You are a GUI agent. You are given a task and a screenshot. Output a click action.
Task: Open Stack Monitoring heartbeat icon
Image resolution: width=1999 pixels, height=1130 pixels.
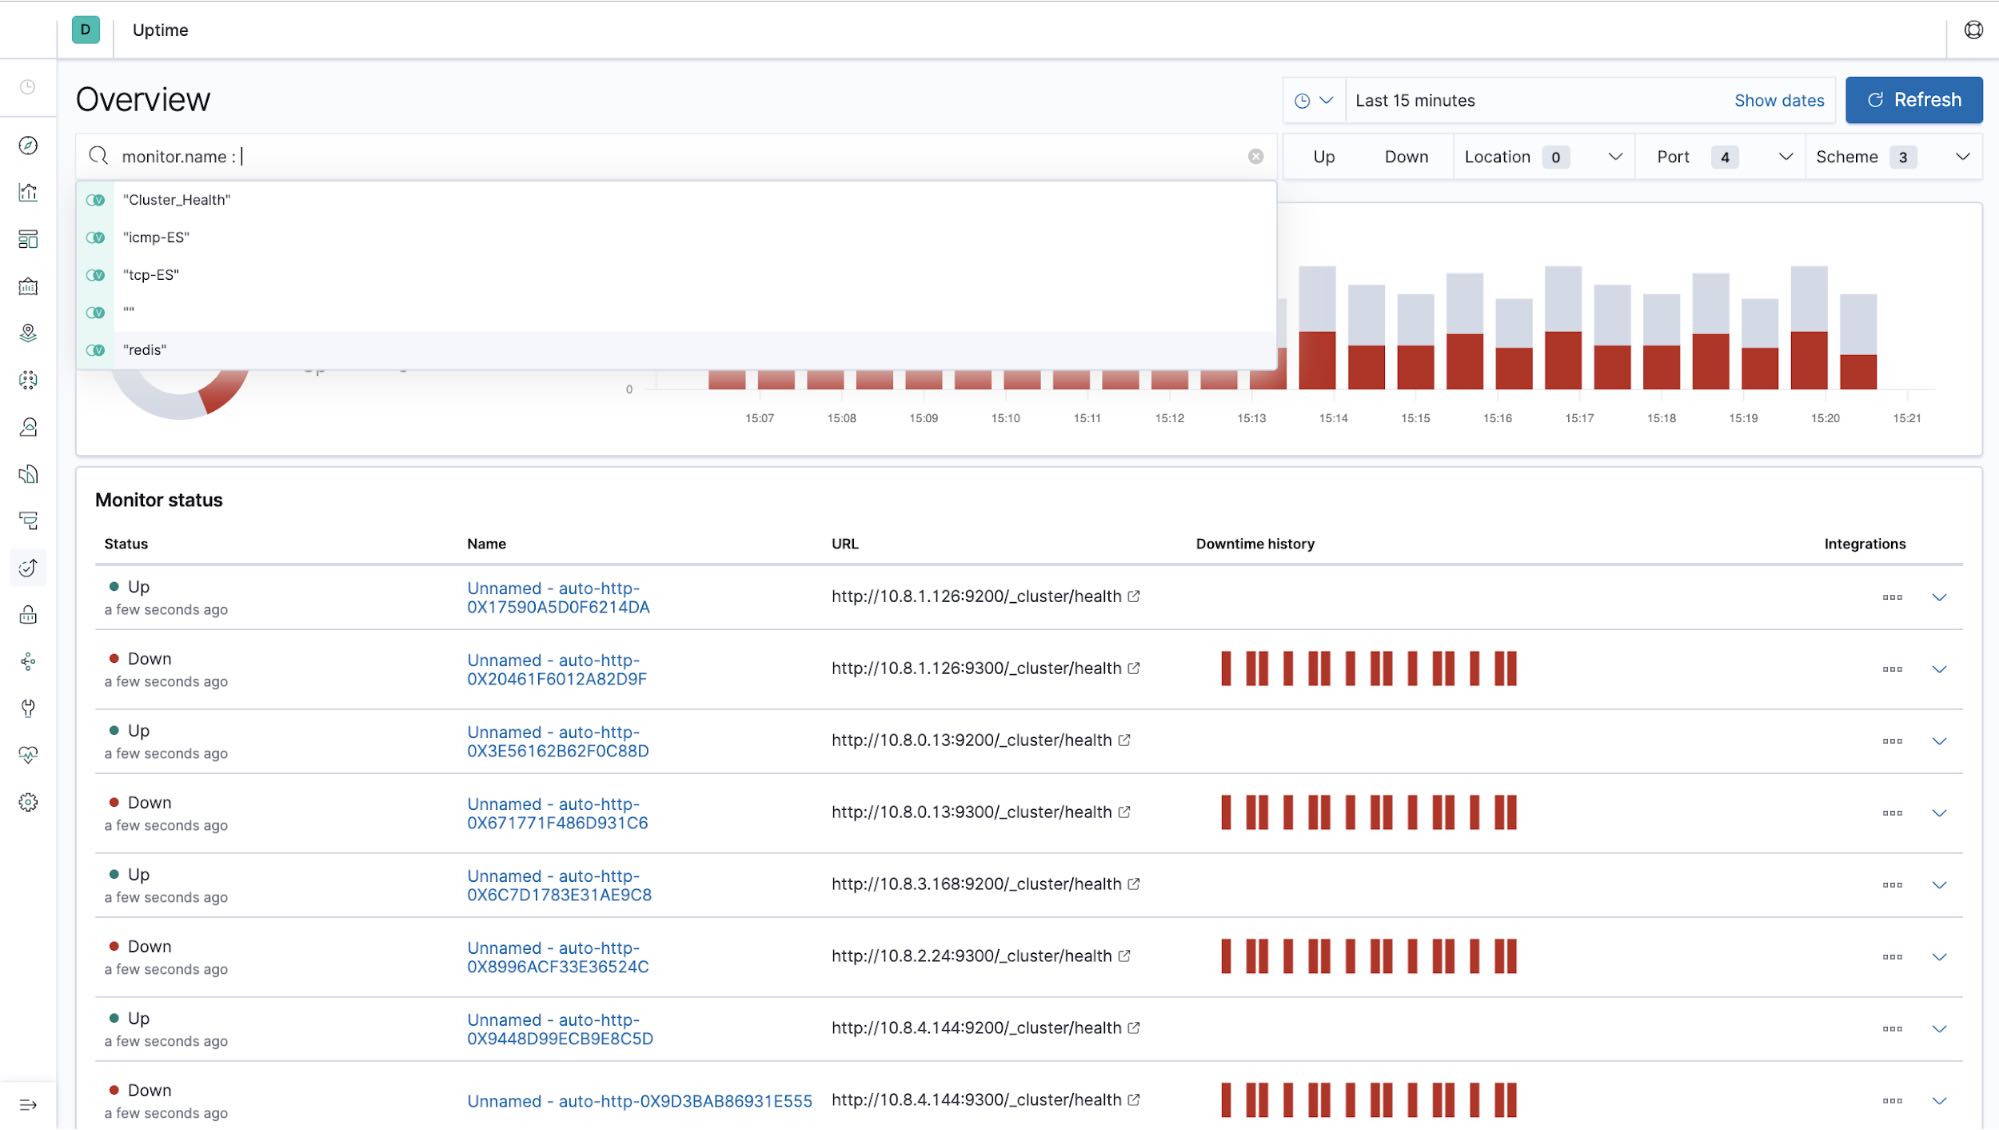28,755
